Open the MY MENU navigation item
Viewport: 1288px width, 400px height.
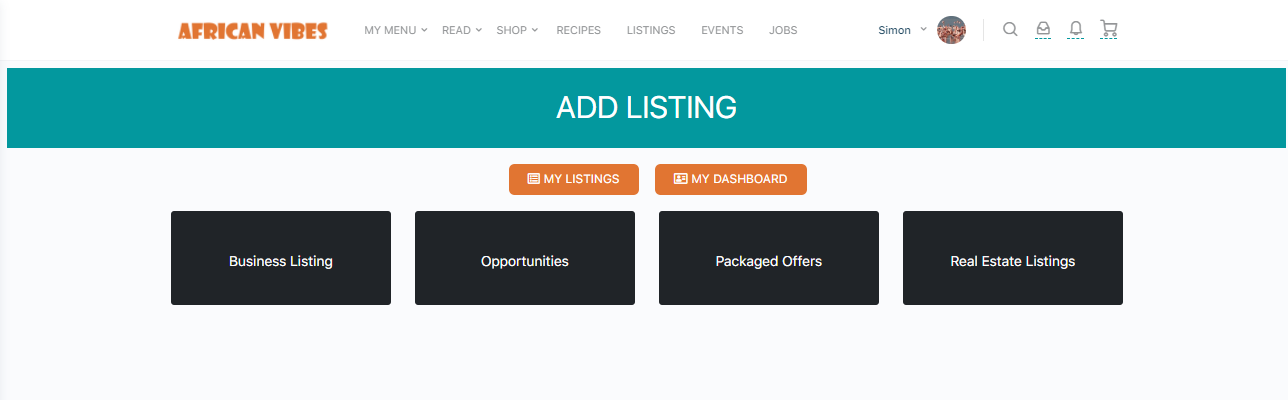coord(390,30)
